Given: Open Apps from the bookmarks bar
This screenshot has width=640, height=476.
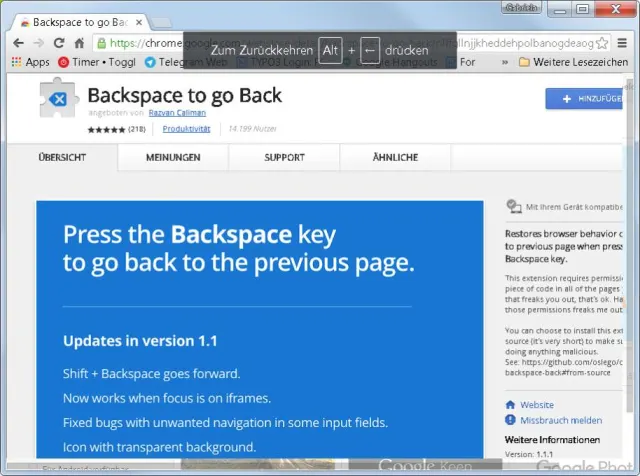Looking at the screenshot, I should click(x=31, y=62).
